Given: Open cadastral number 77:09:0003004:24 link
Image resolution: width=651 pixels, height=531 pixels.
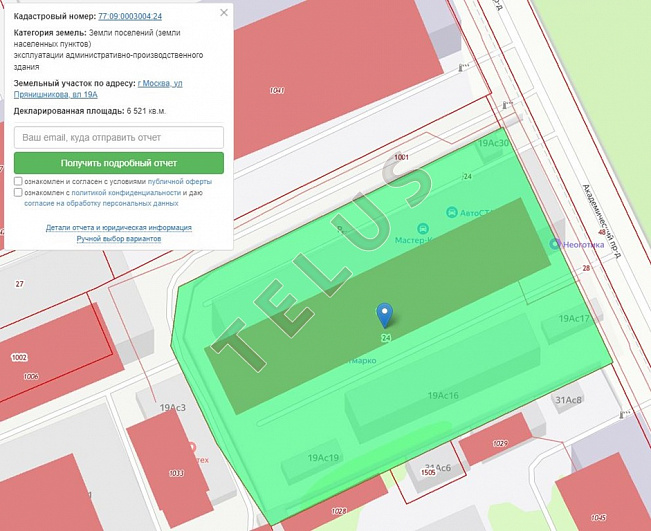Looking at the screenshot, I should pos(130,16).
